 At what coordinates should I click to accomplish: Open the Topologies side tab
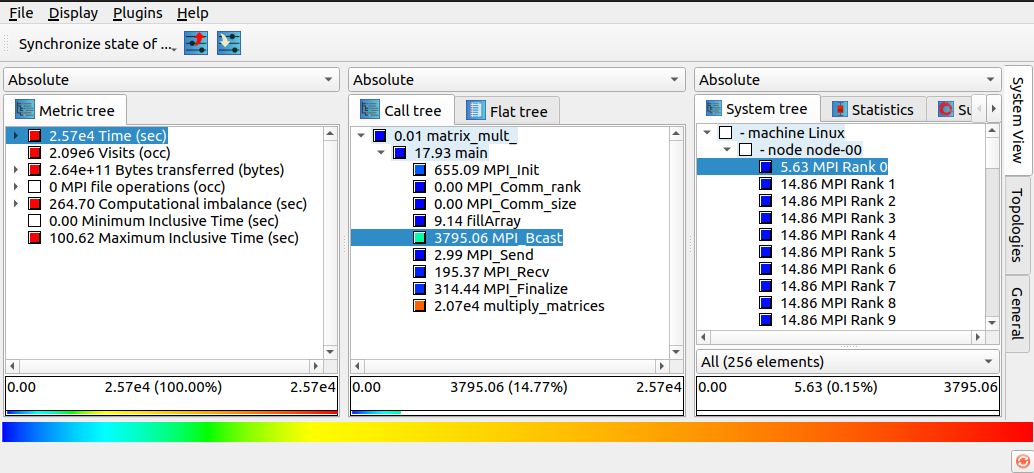coord(1018,224)
